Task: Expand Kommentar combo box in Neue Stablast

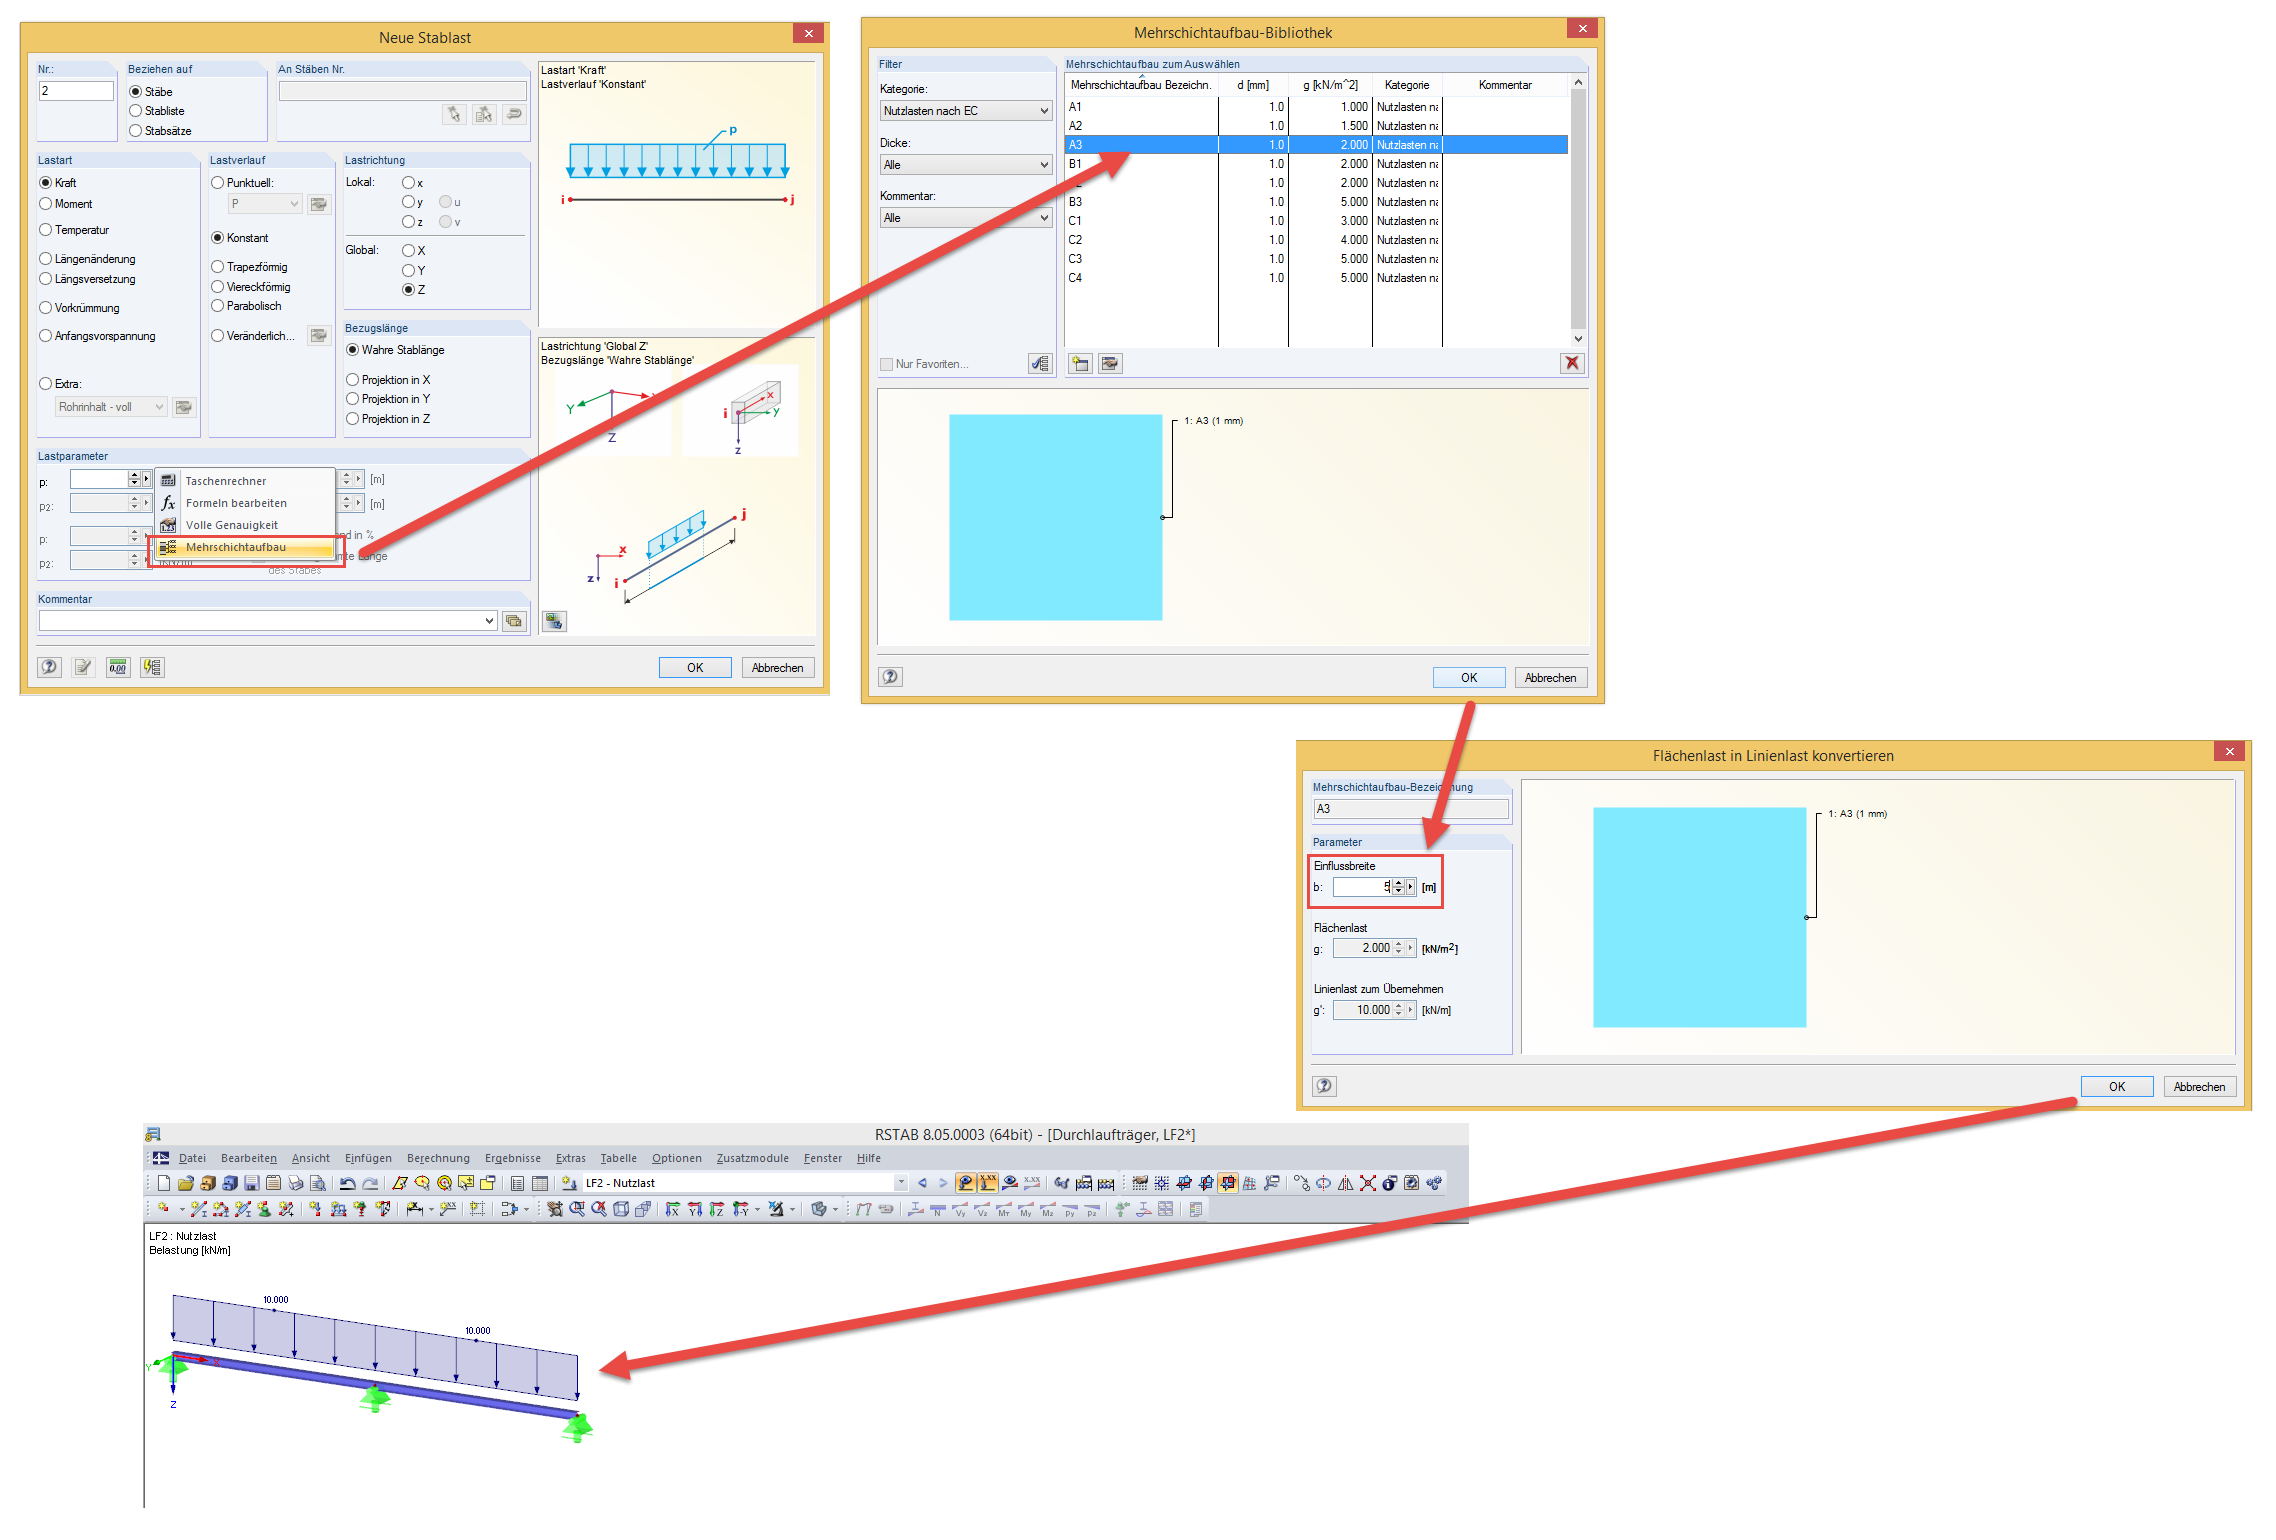Action: [489, 621]
